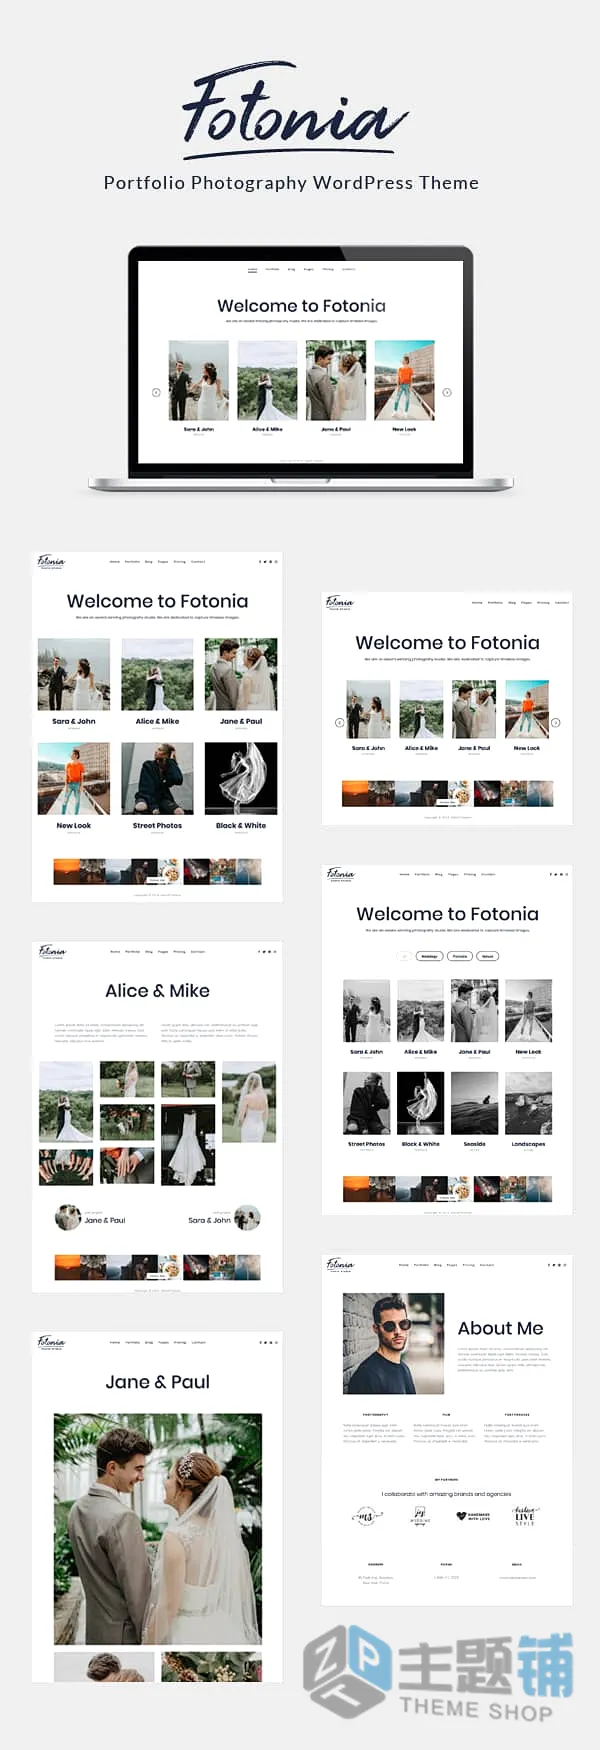The width and height of the screenshot is (600, 1750).
Task: Click 'Blog' nav link in Jane & Paul page
Action: click(x=149, y=1342)
